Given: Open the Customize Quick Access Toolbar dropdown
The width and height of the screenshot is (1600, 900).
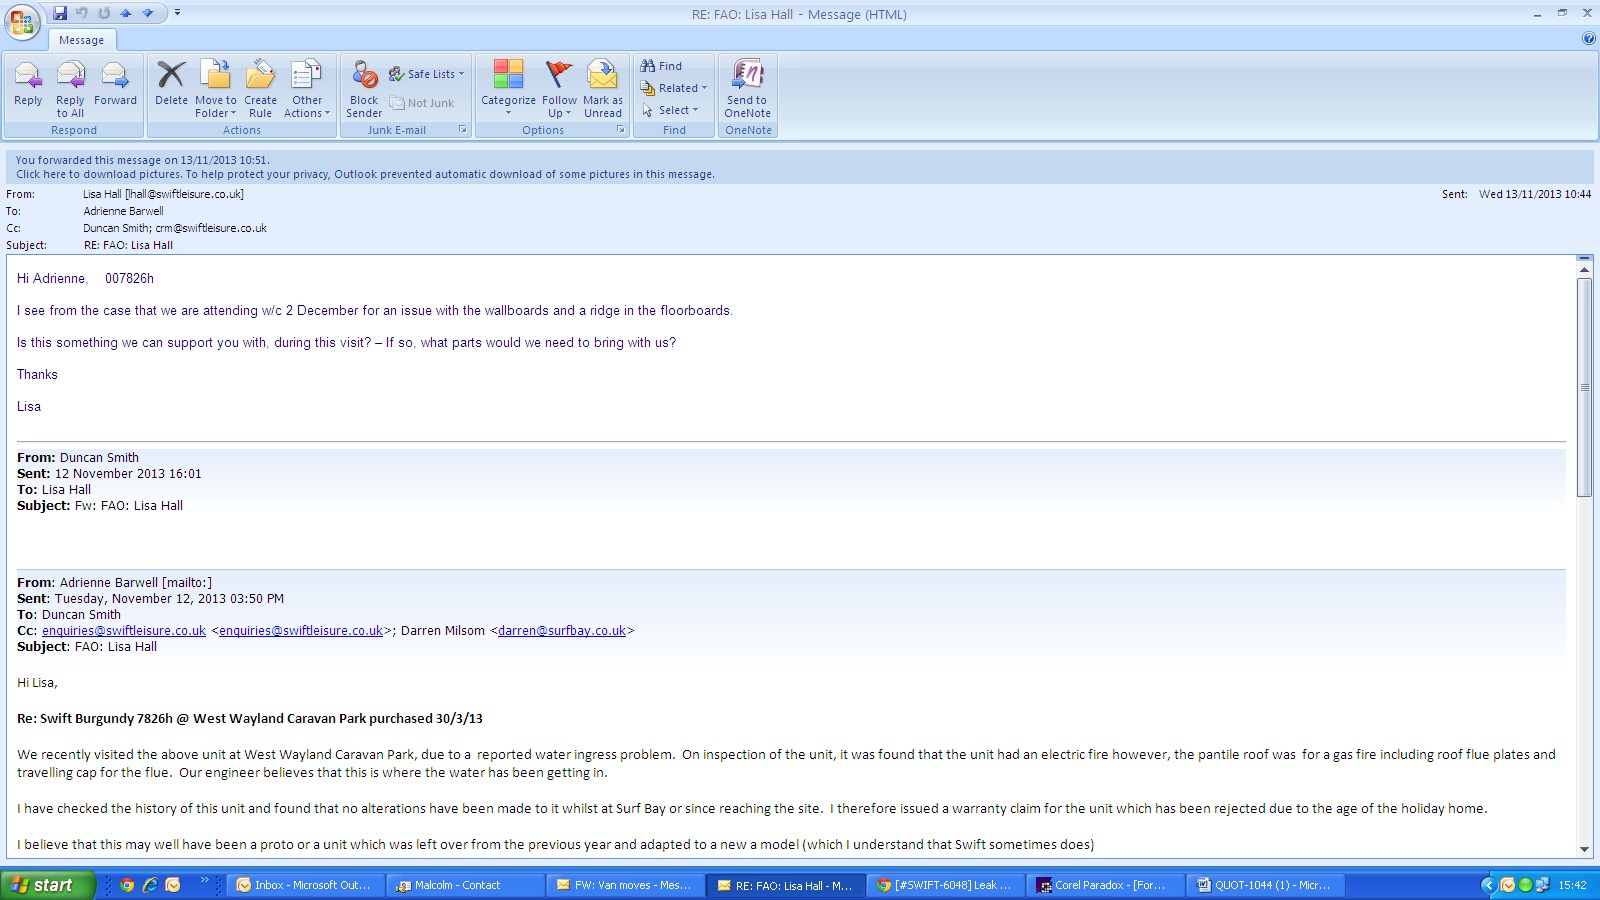Looking at the screenshot, I should pyautogui.click(x=178, y=13).
